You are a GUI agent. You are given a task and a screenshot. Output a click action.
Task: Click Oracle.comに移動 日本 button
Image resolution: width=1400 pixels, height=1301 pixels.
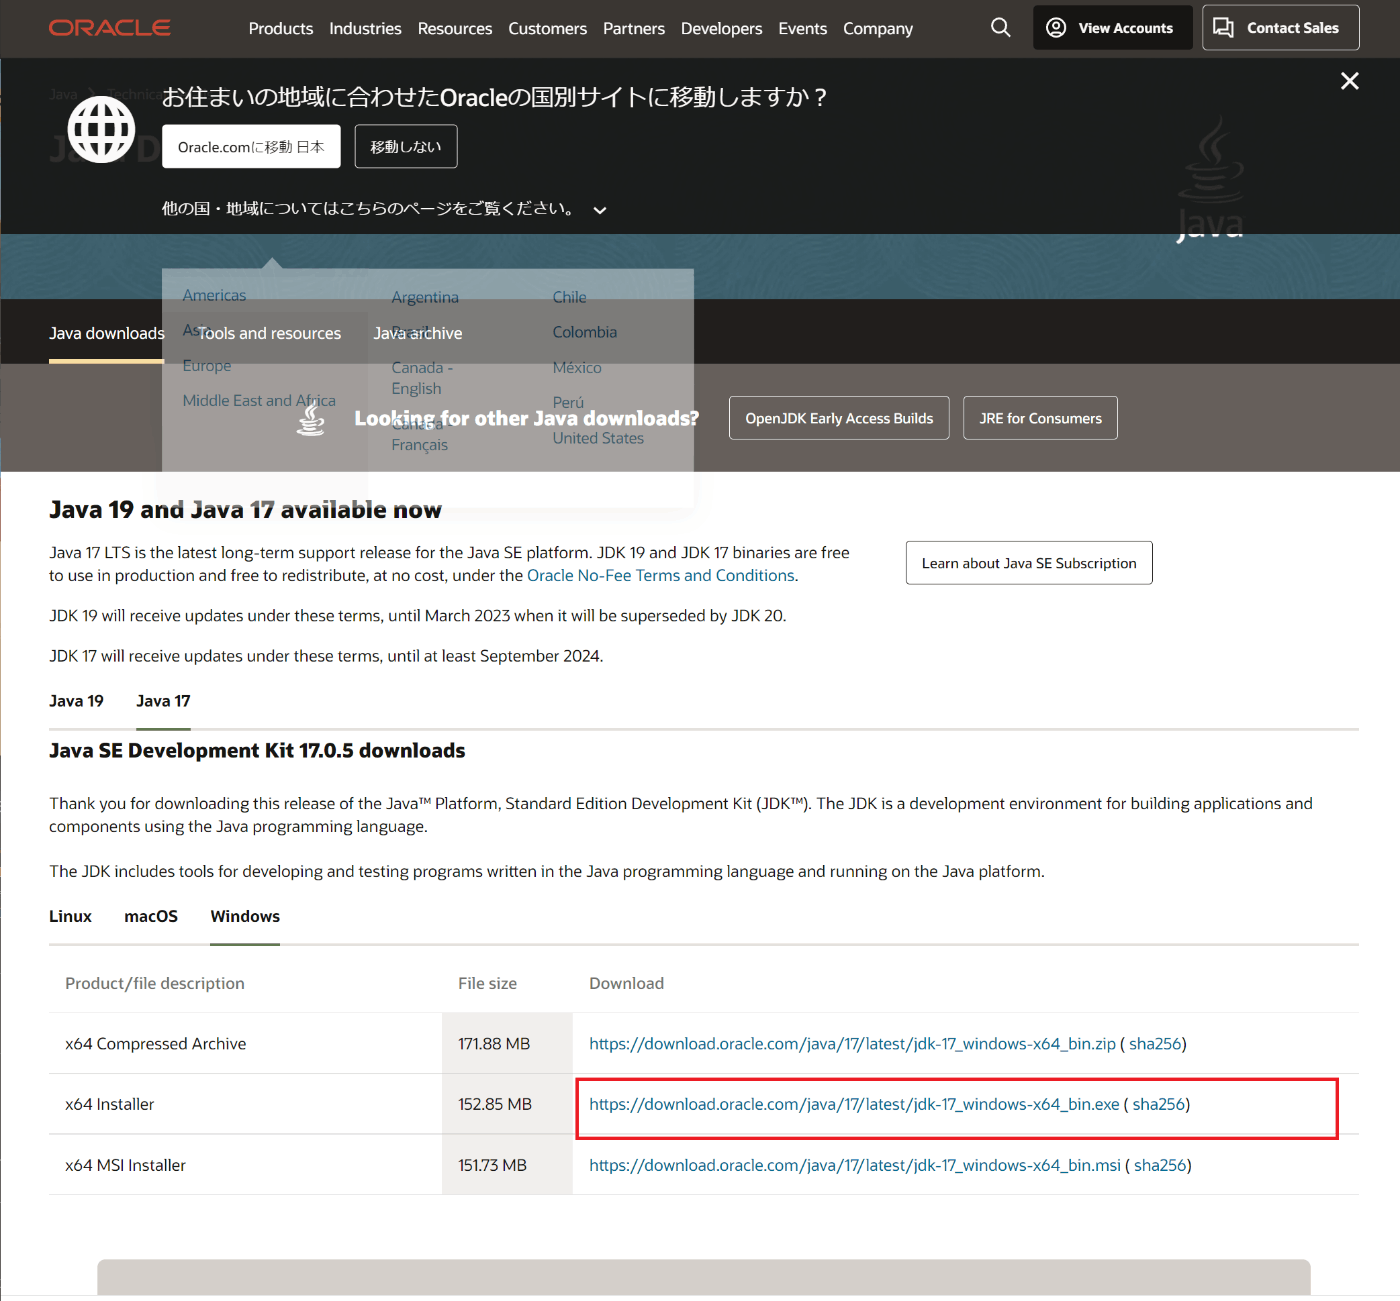tap(251, 146)
